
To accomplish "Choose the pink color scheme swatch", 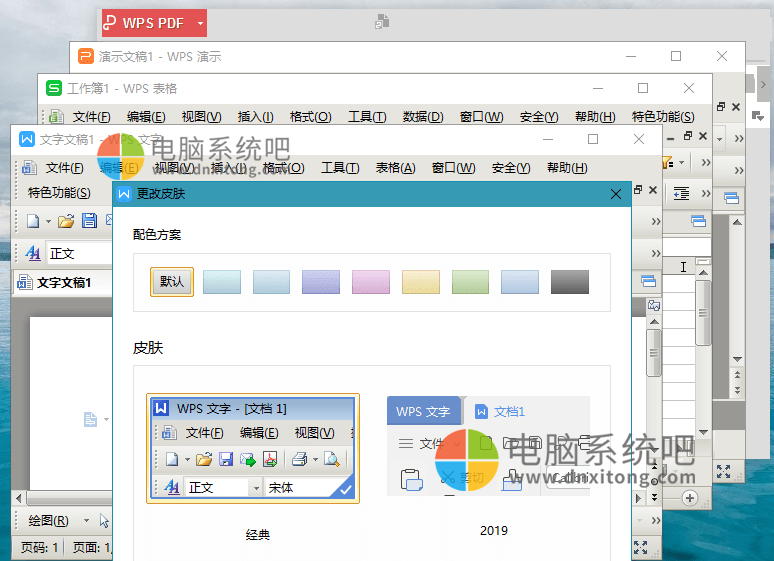I will pos(371,281).
